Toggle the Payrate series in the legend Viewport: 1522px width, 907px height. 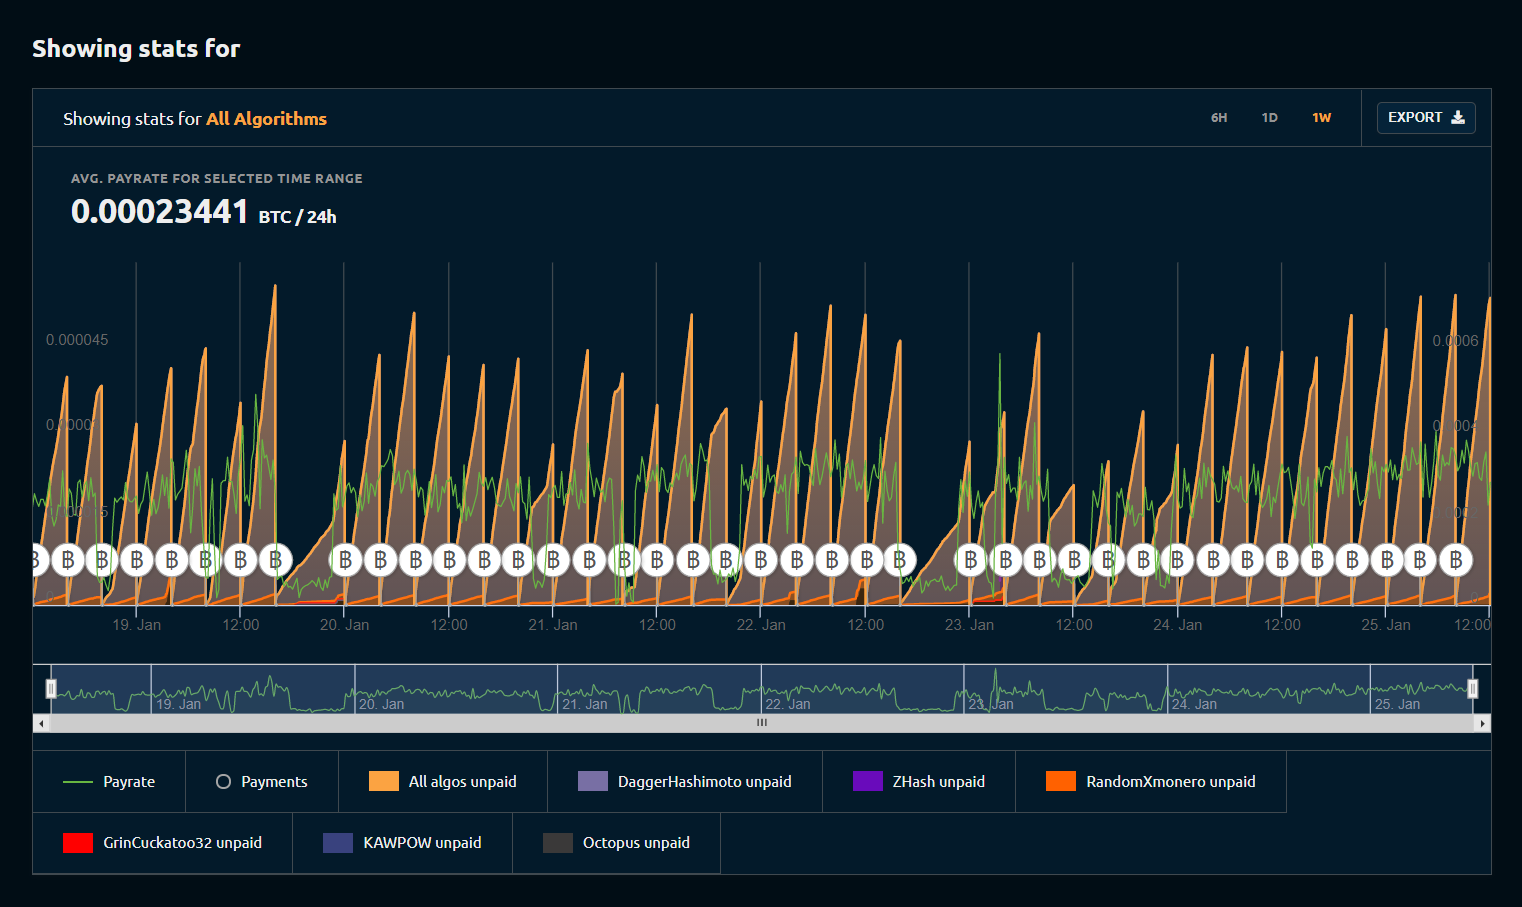(109, 782)
